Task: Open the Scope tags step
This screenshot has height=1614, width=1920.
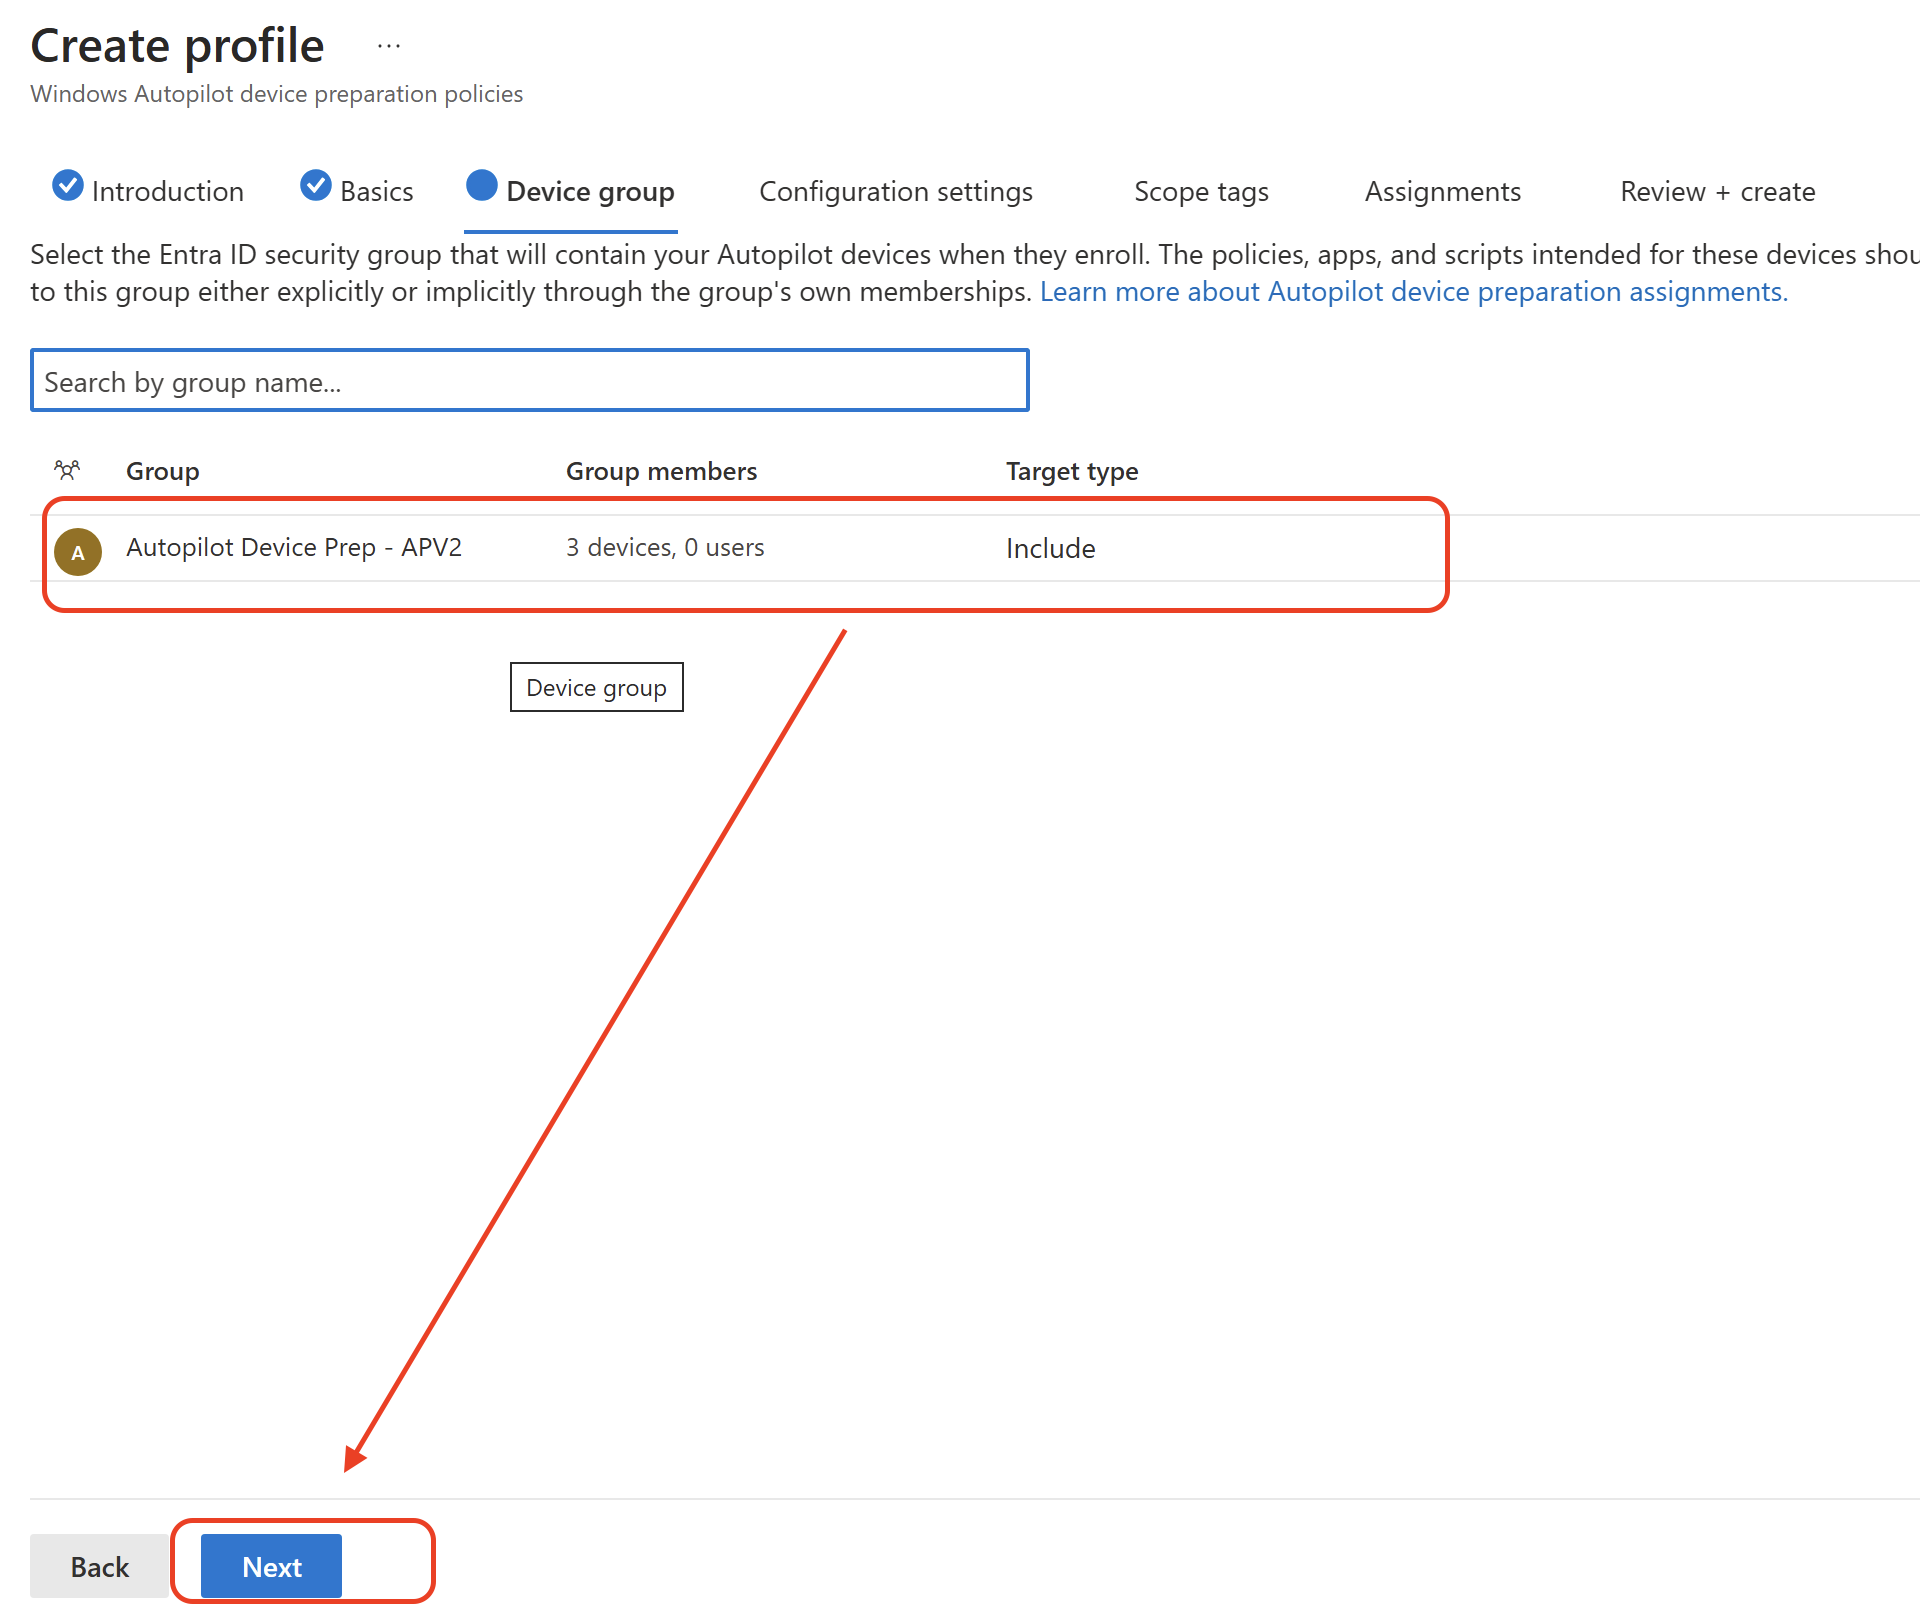Action: (1201, 191)
